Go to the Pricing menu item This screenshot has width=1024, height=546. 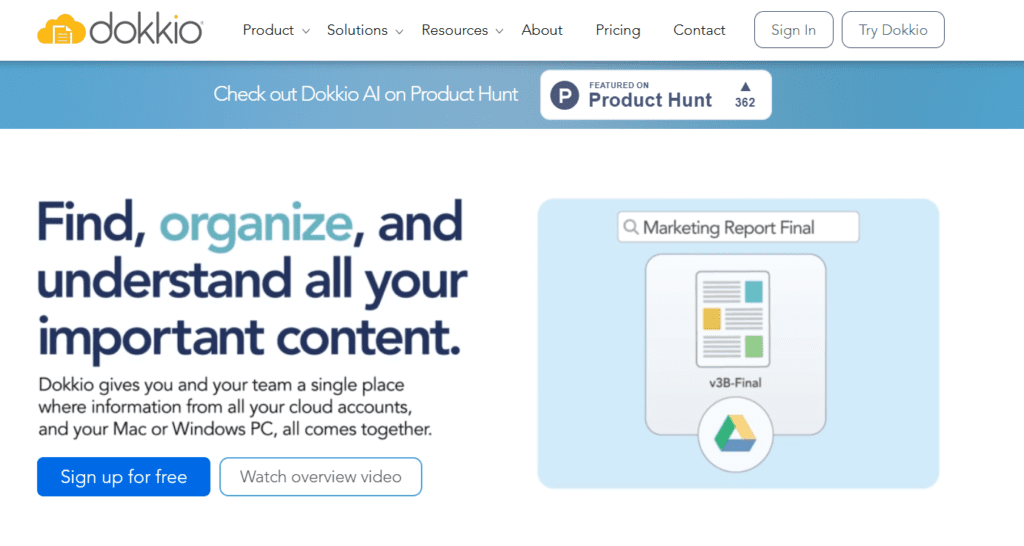tap(618, 30)
